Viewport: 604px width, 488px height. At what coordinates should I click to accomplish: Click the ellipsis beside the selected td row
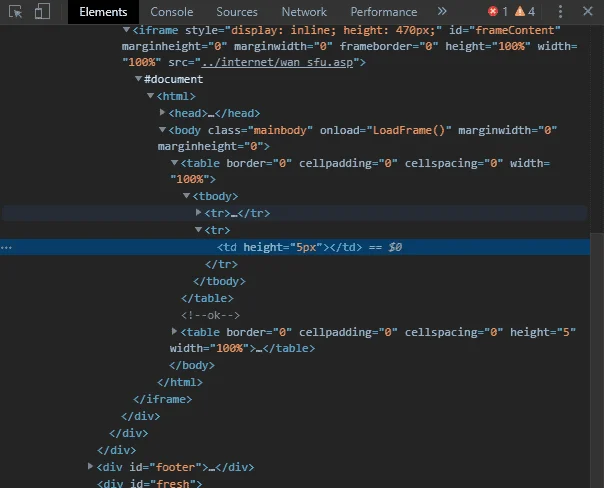coord(6,247)
